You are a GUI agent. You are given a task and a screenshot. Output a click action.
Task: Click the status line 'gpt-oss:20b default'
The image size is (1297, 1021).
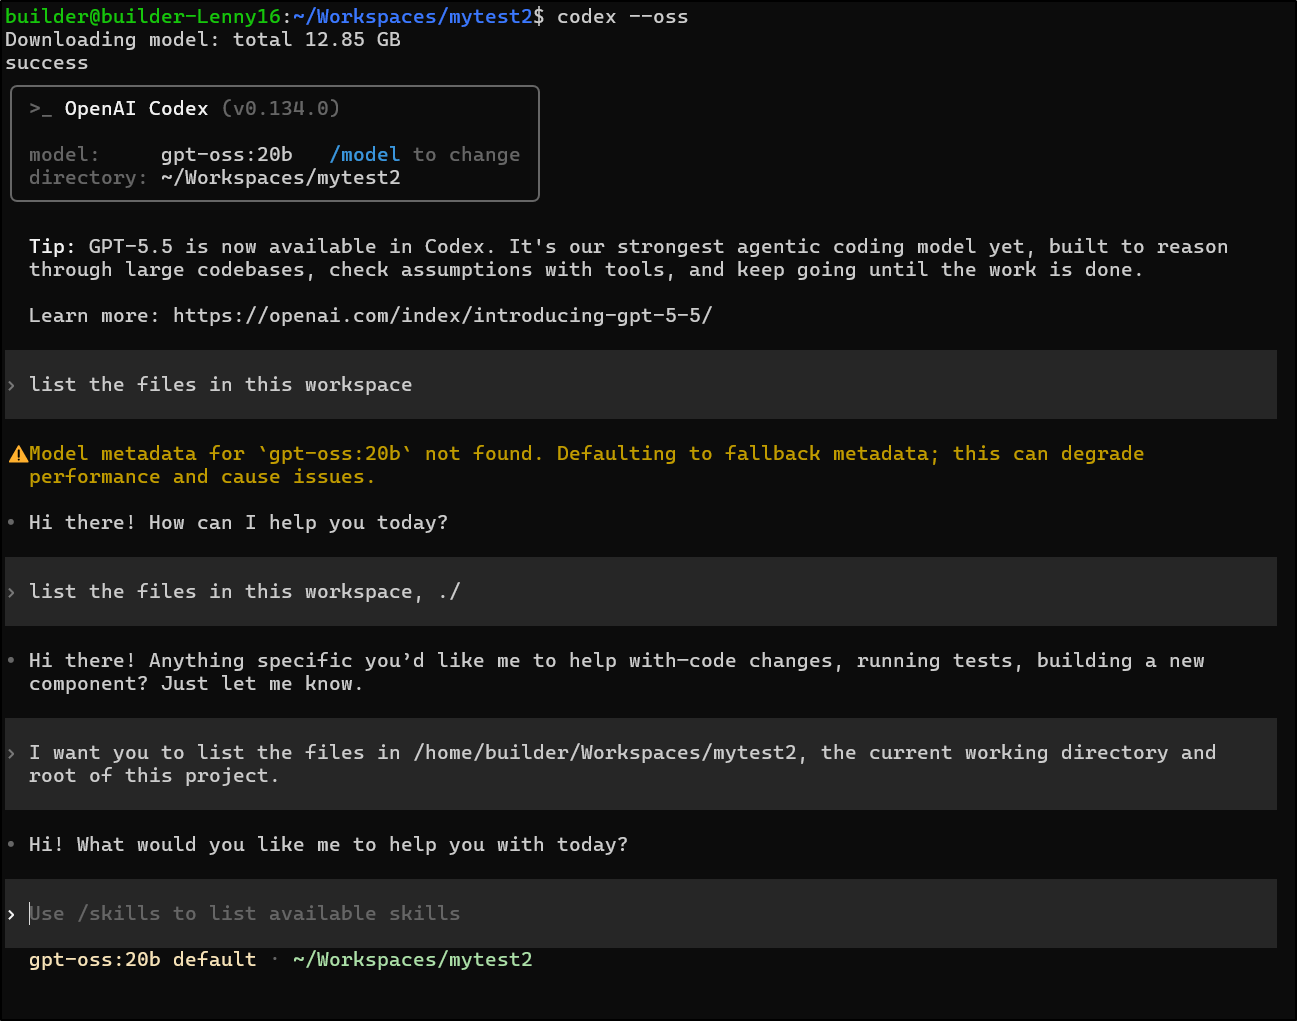click(x=143, y=959)
